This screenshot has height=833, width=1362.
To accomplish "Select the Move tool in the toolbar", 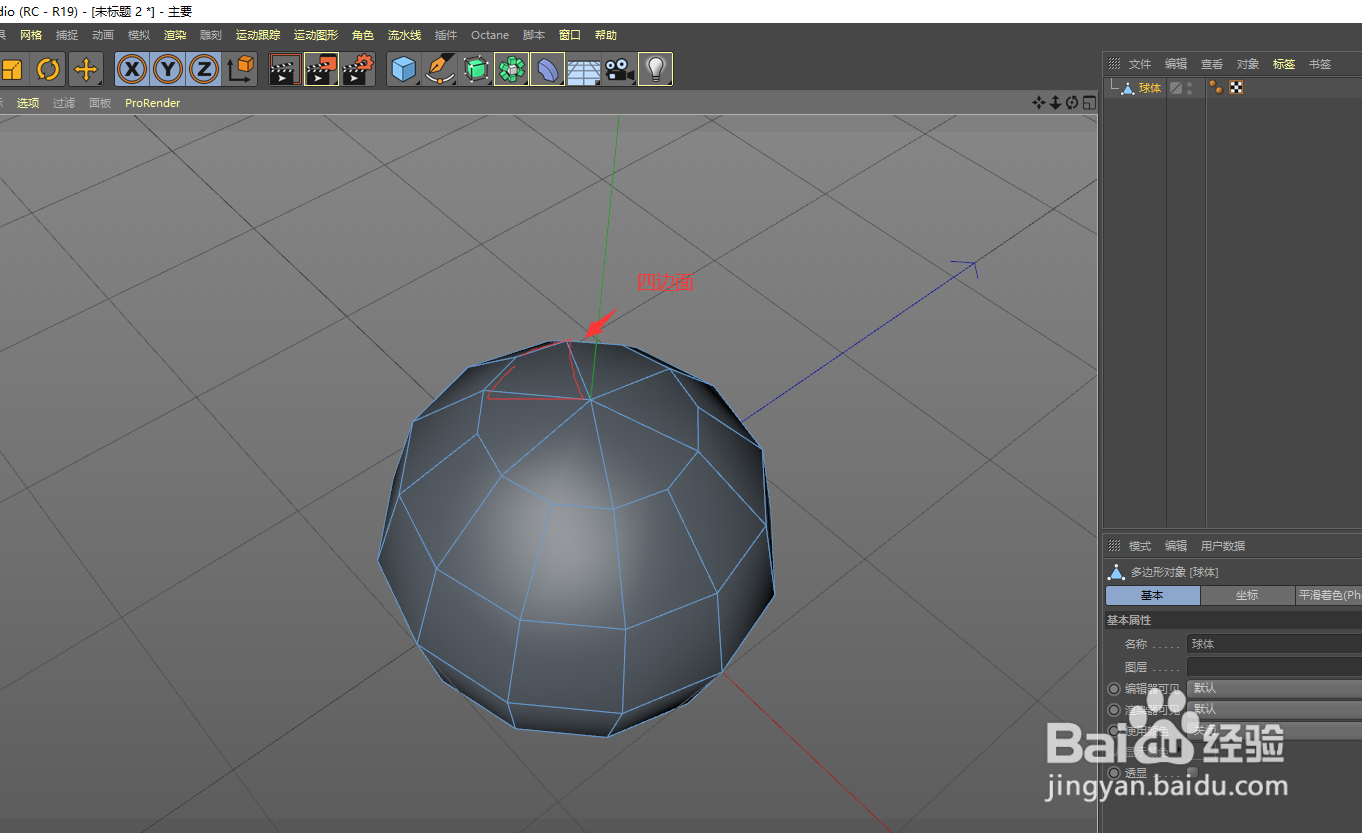I will [x=86, y=69].
